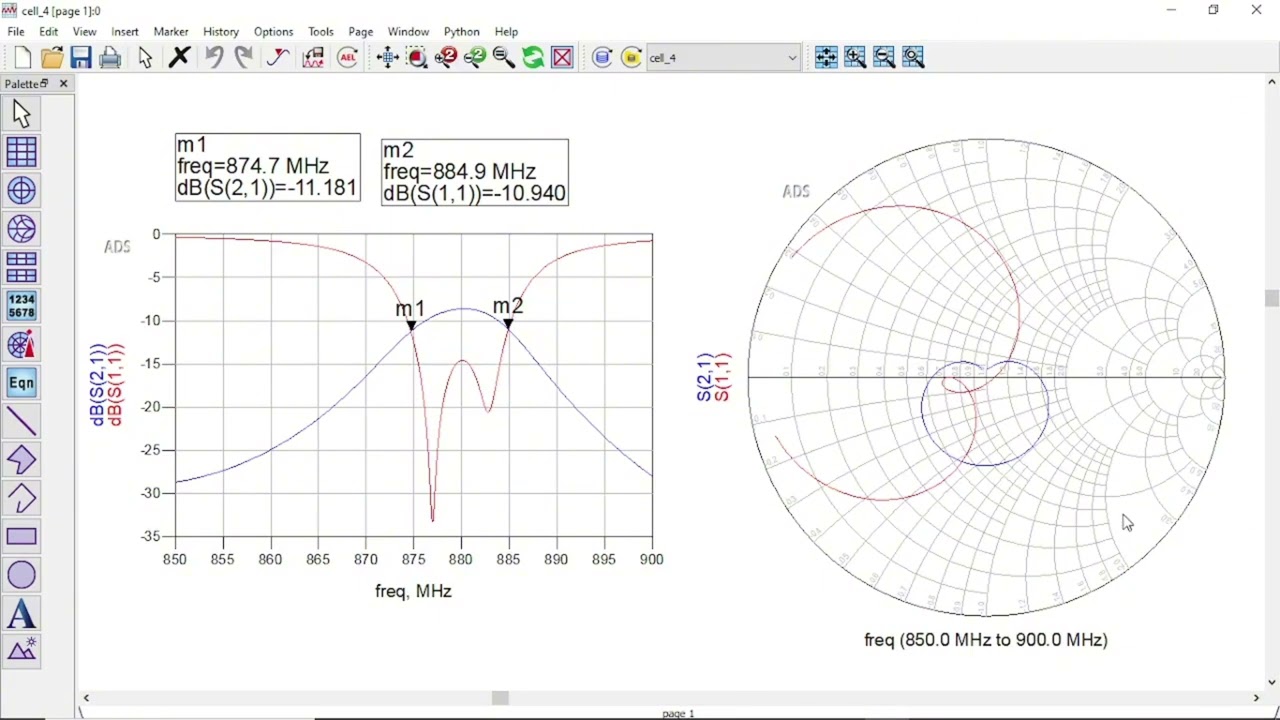This screenshot has width=1280, height=720.
Task: Open the Insert menu
Action: pyautogui.click(x=125, y=32)
